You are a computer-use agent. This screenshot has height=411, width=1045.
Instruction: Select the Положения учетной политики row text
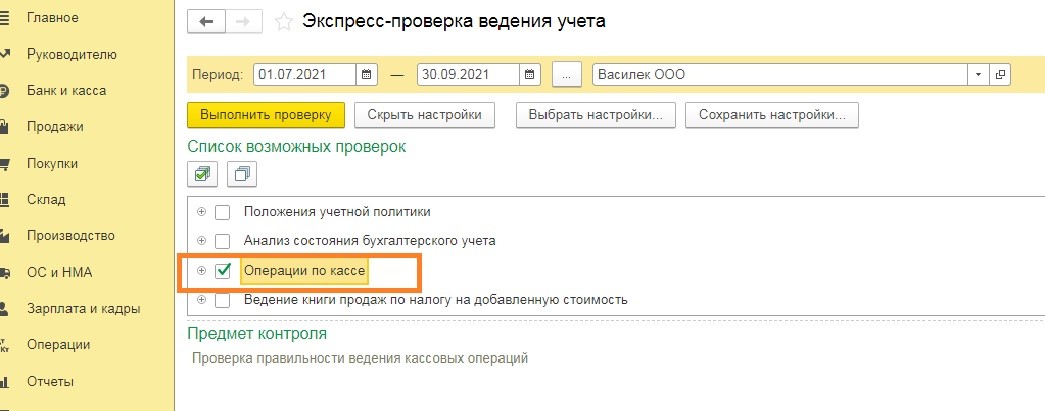pyautogui.click(x=337, y=212)
